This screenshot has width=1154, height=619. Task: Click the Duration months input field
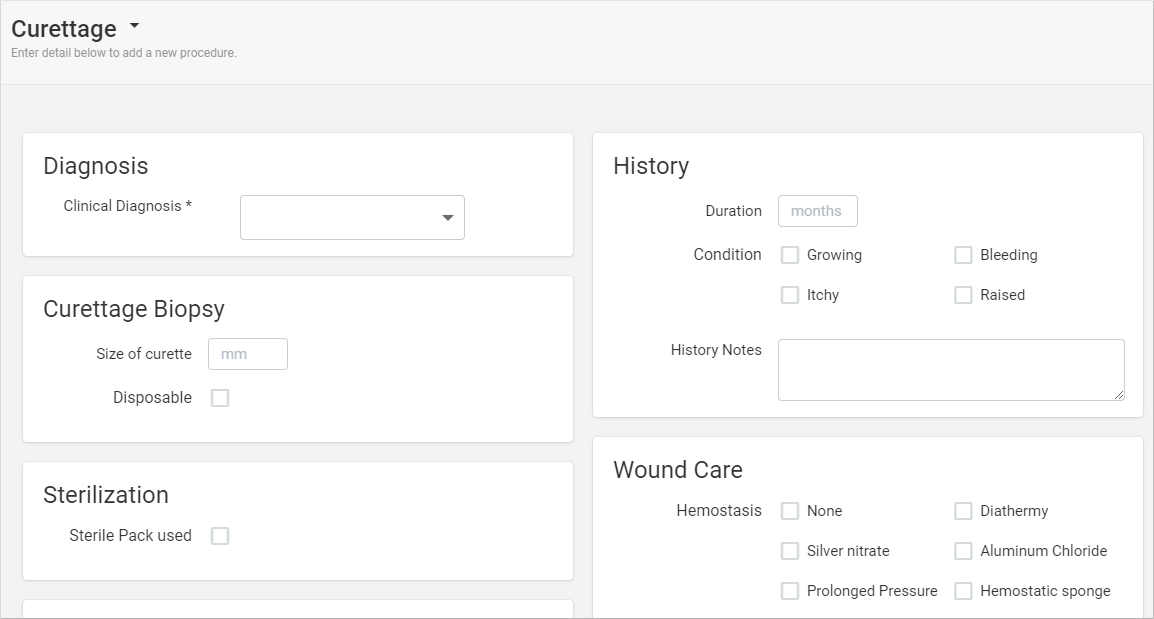(817, 211)
